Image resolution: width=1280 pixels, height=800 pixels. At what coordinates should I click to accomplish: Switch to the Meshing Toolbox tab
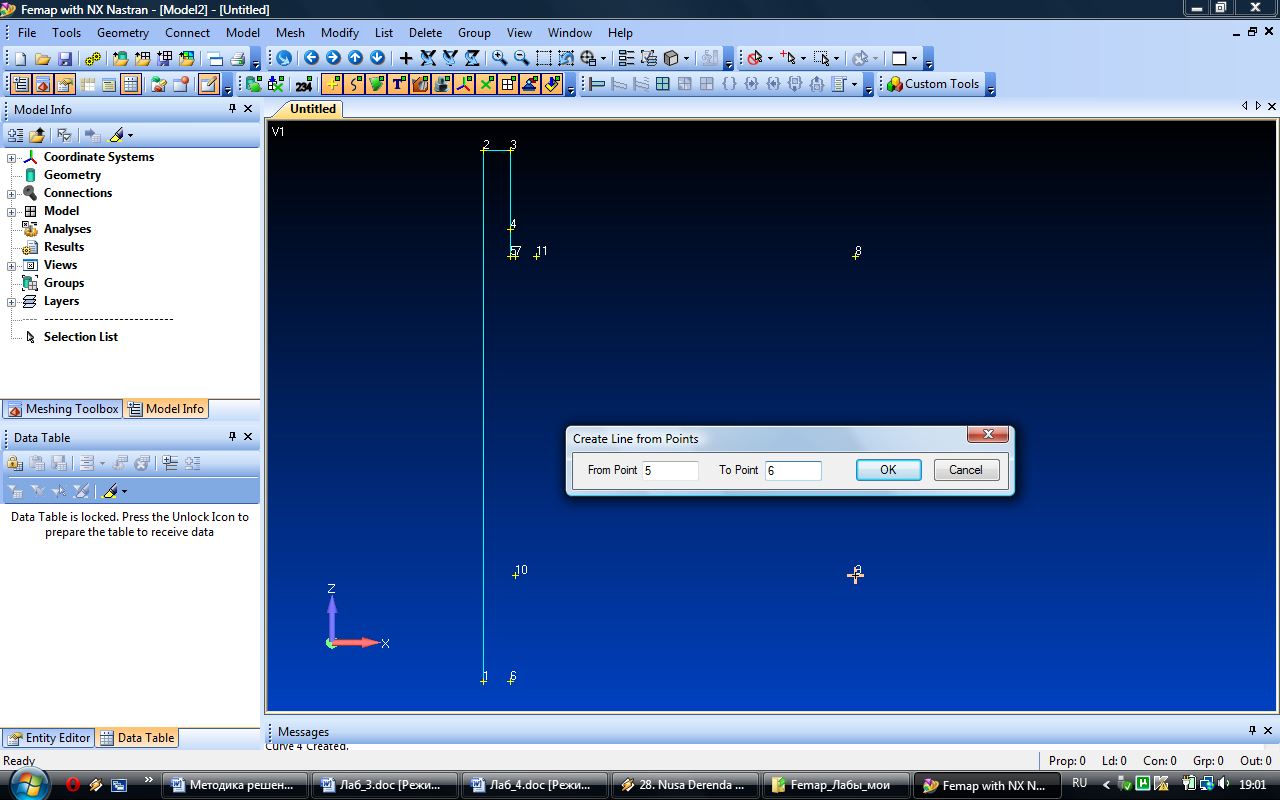coord(63,409)
